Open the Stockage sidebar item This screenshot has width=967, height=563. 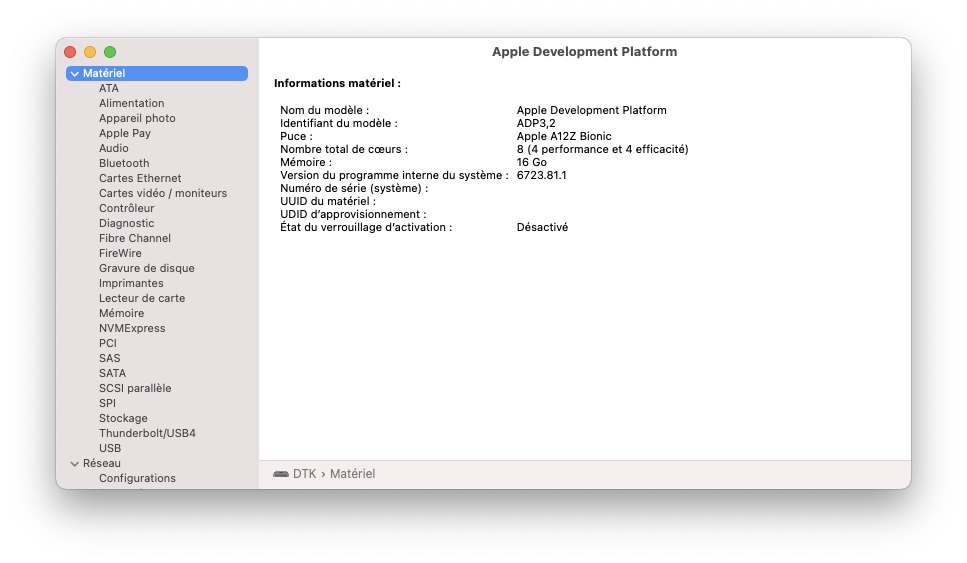pyautogui.click(x=123, y=418)
